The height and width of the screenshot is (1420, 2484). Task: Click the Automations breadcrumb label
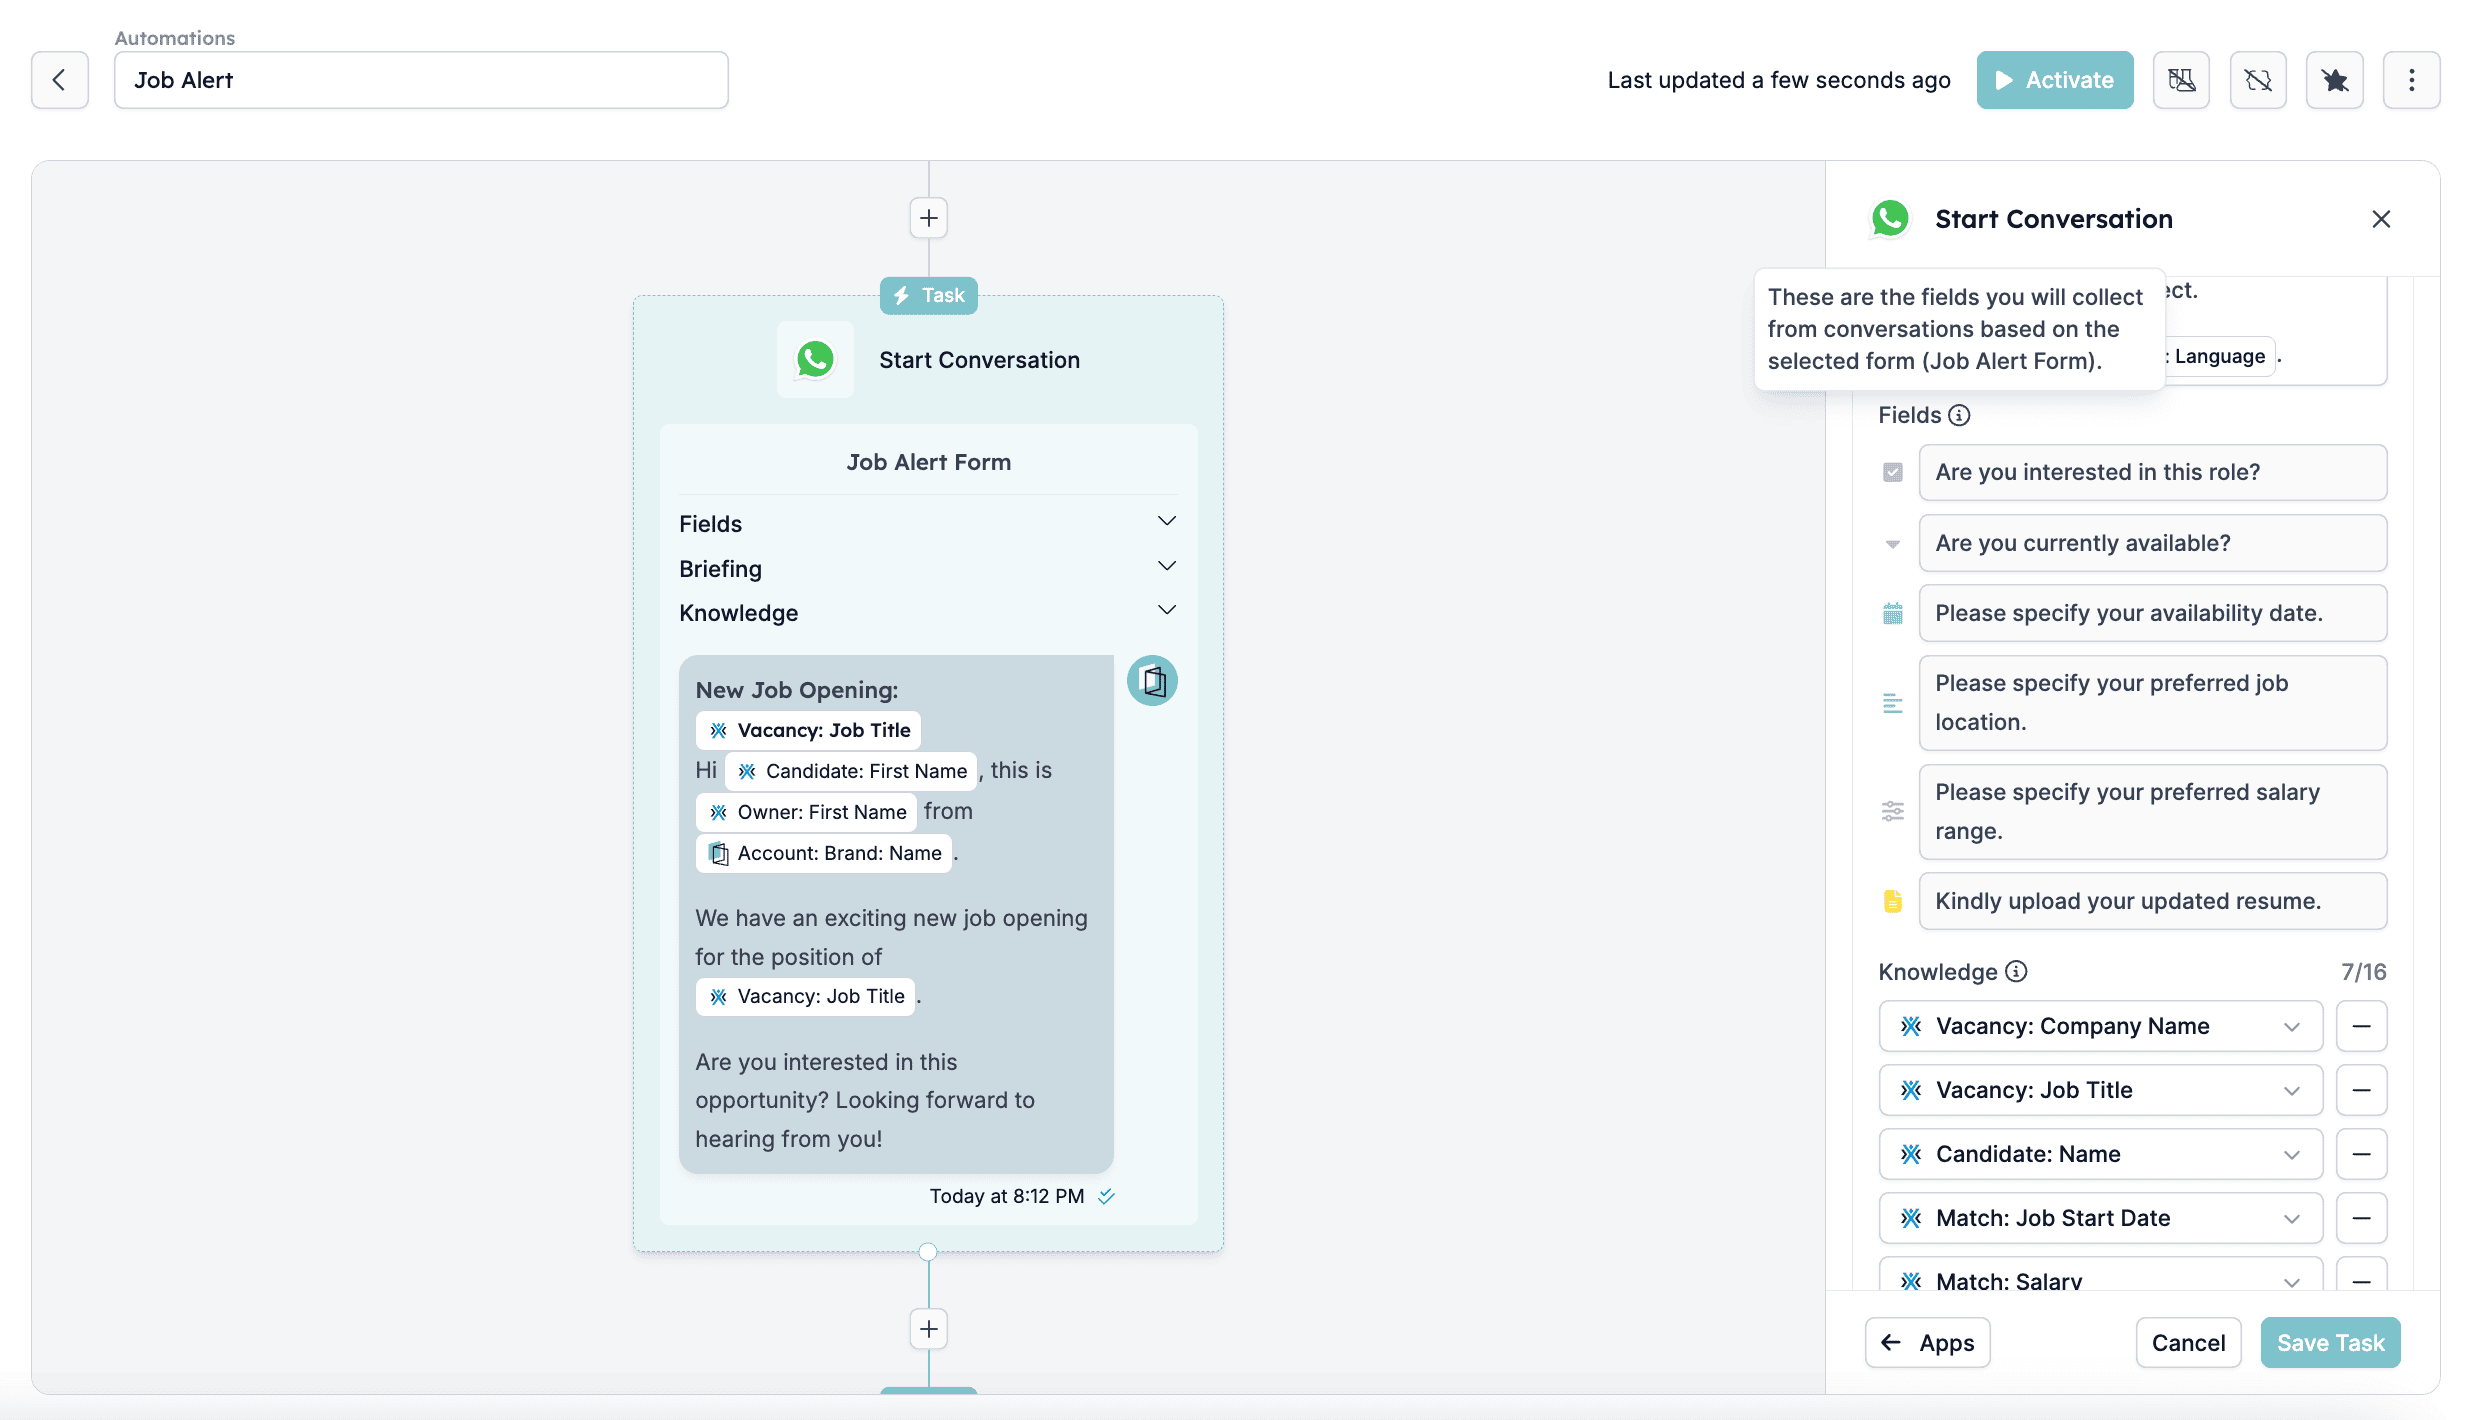175,38
